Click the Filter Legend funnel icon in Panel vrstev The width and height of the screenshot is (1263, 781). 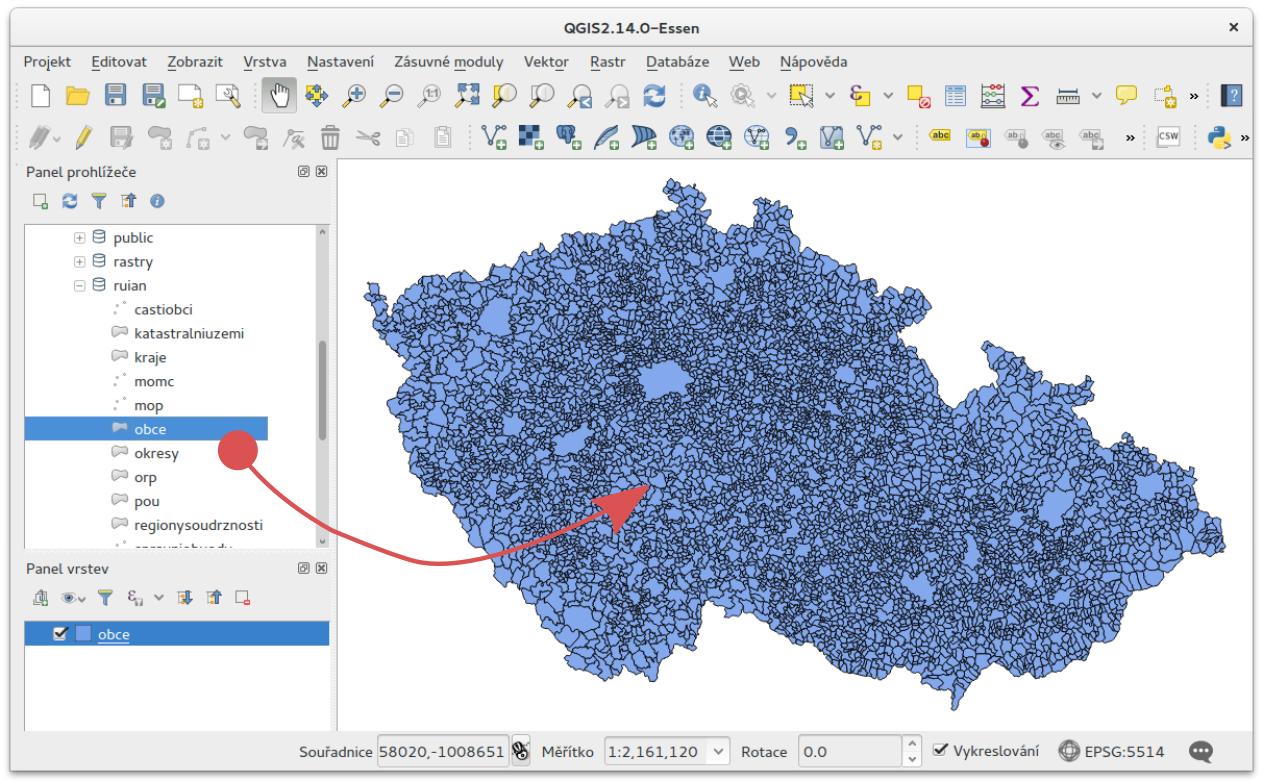point(105,598)
